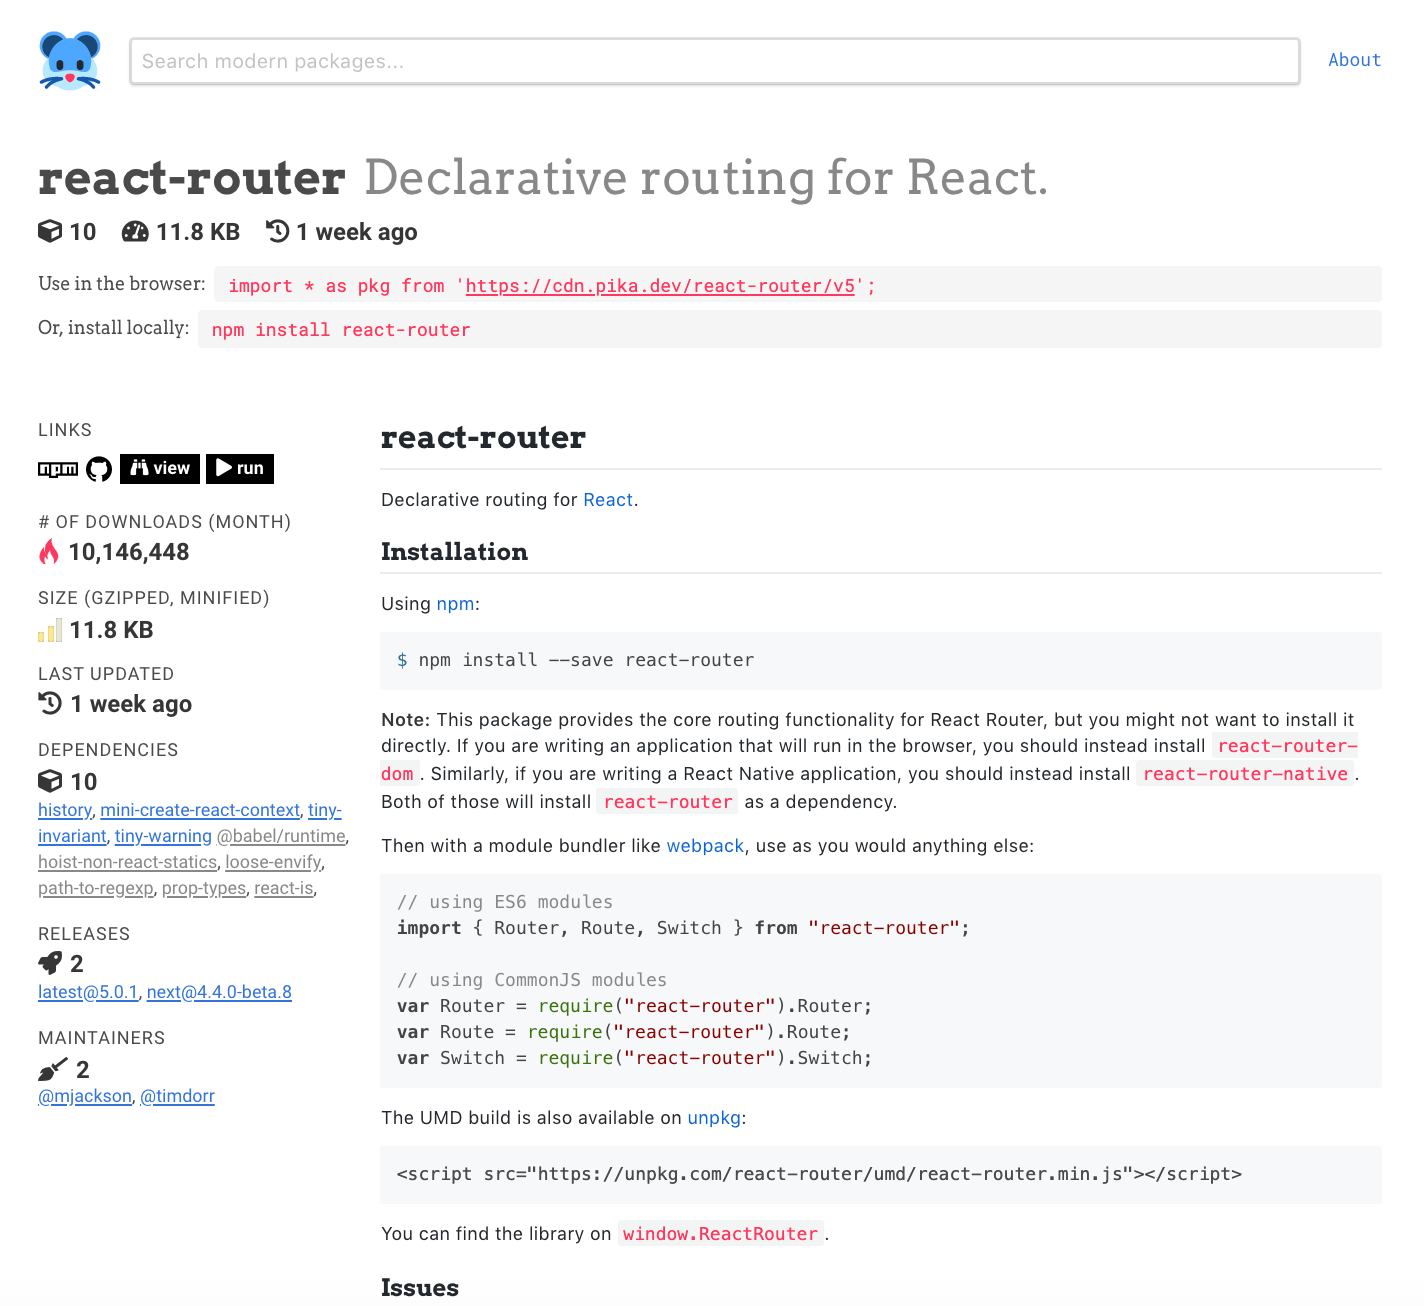Go to mini-create-react-context dependency
This screenshot has width=1424, height=1306.
coord(200,810)
